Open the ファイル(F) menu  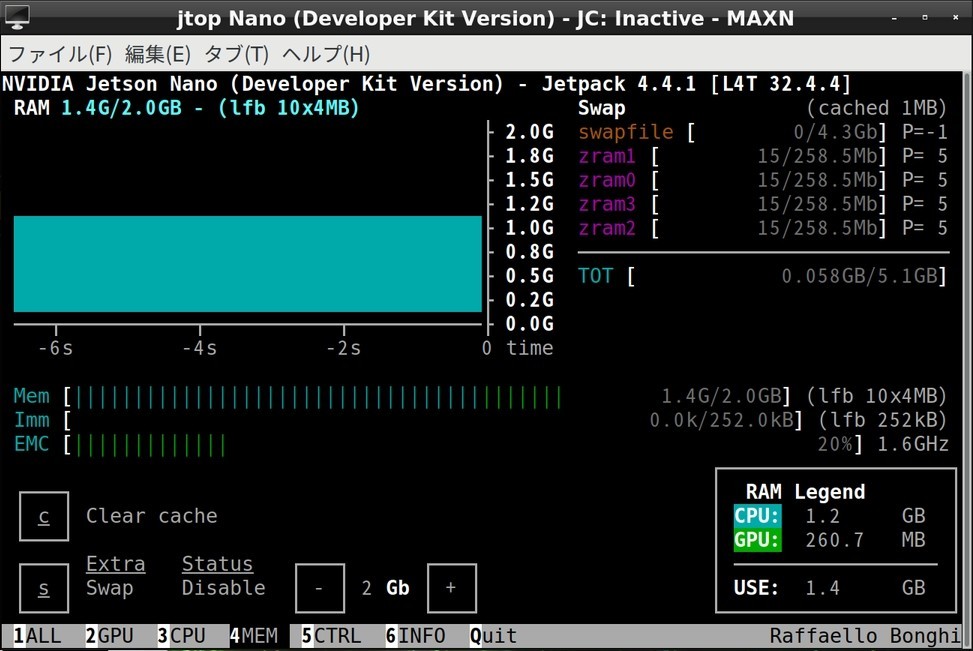tap(60, 55)
